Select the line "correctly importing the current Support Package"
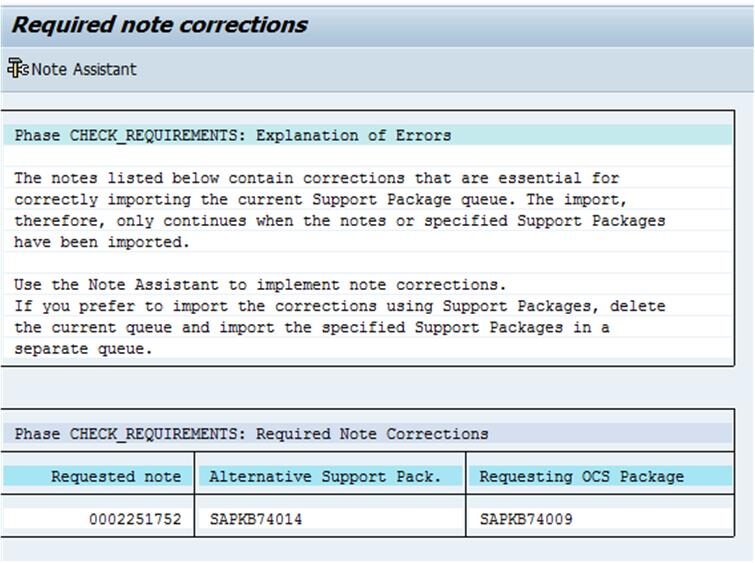 pos(330,199)
